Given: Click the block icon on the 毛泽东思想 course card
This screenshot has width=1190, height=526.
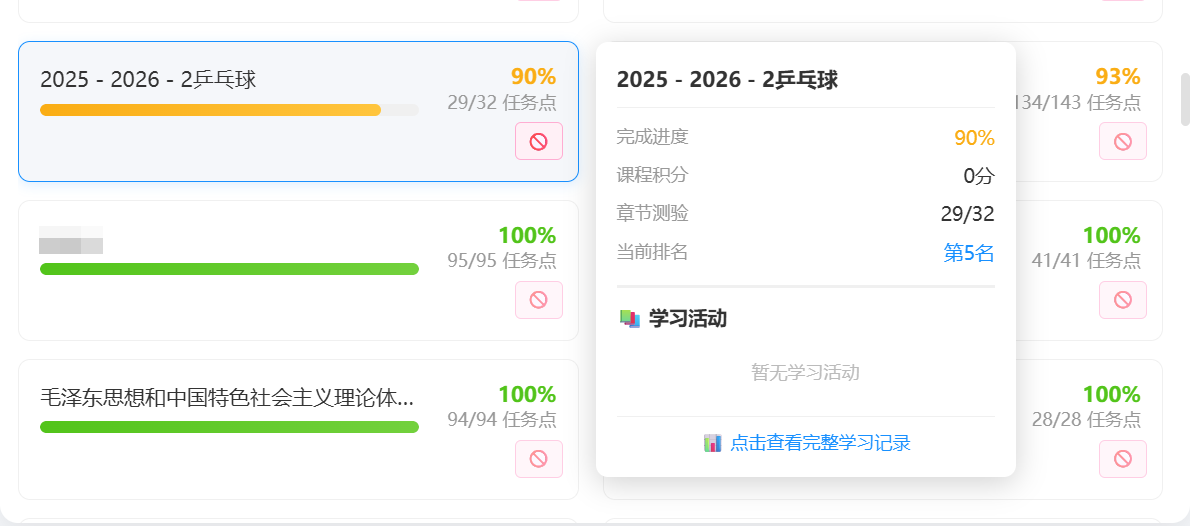Looking at the screenshot, I should click(539, 459).
